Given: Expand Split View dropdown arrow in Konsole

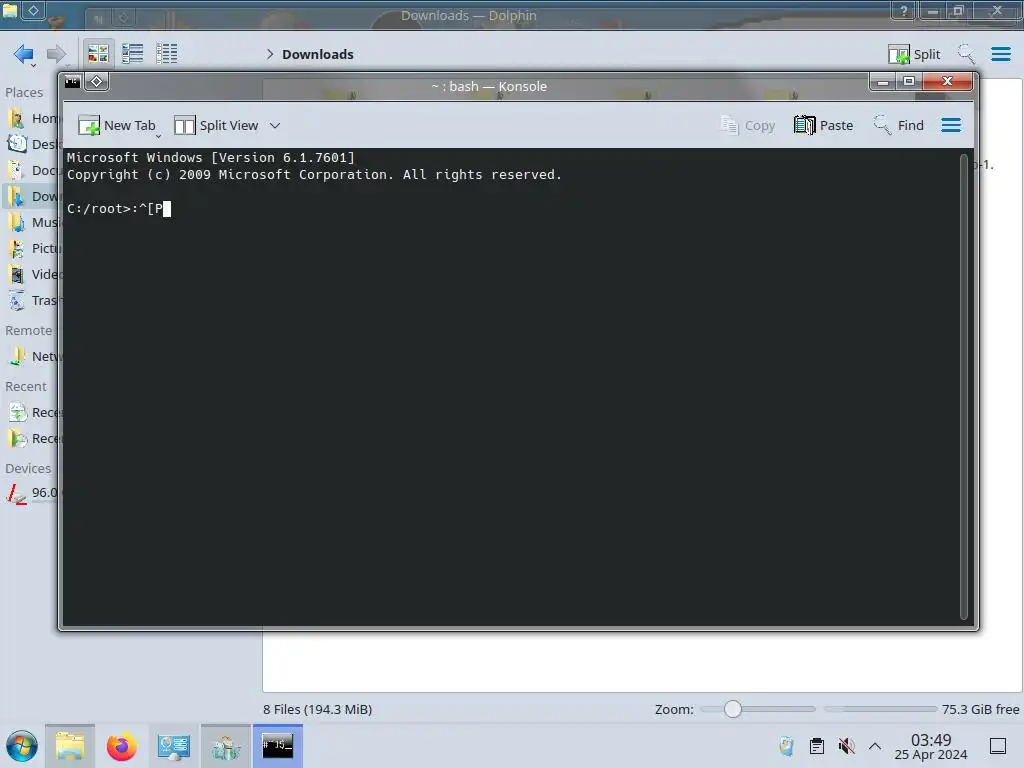Looking at the screenshot, I should [275, 125].
